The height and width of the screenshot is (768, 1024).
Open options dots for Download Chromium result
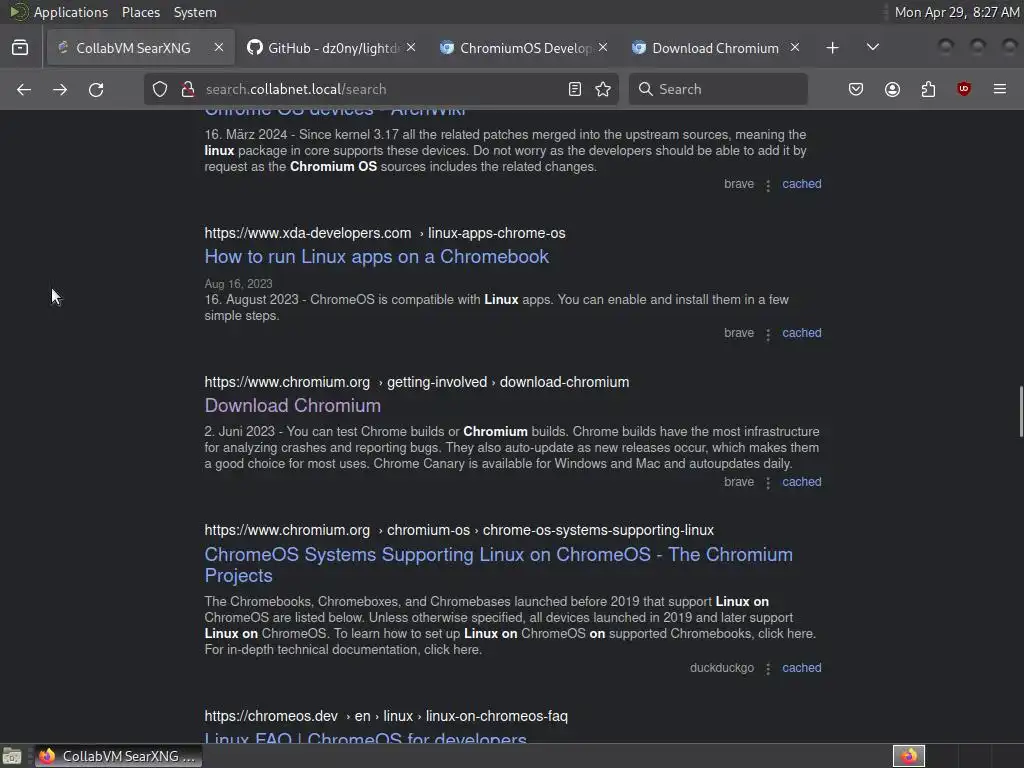click(x=768, y=483)
